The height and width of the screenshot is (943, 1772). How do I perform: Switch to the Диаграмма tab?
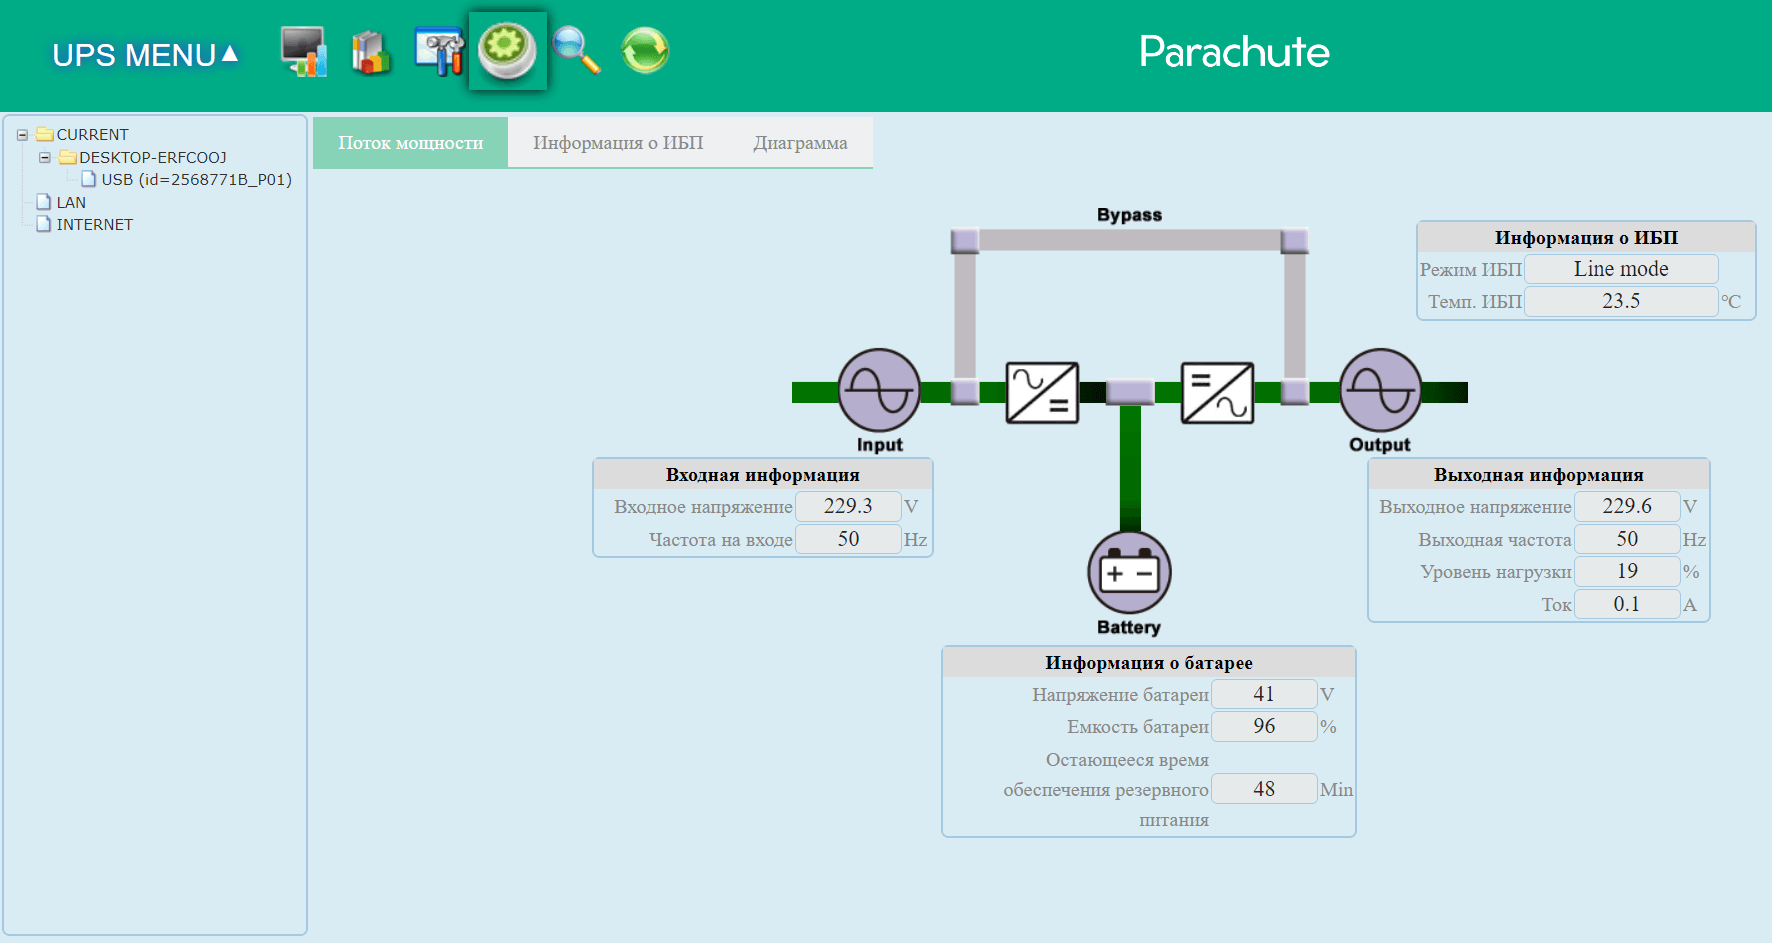800,143
